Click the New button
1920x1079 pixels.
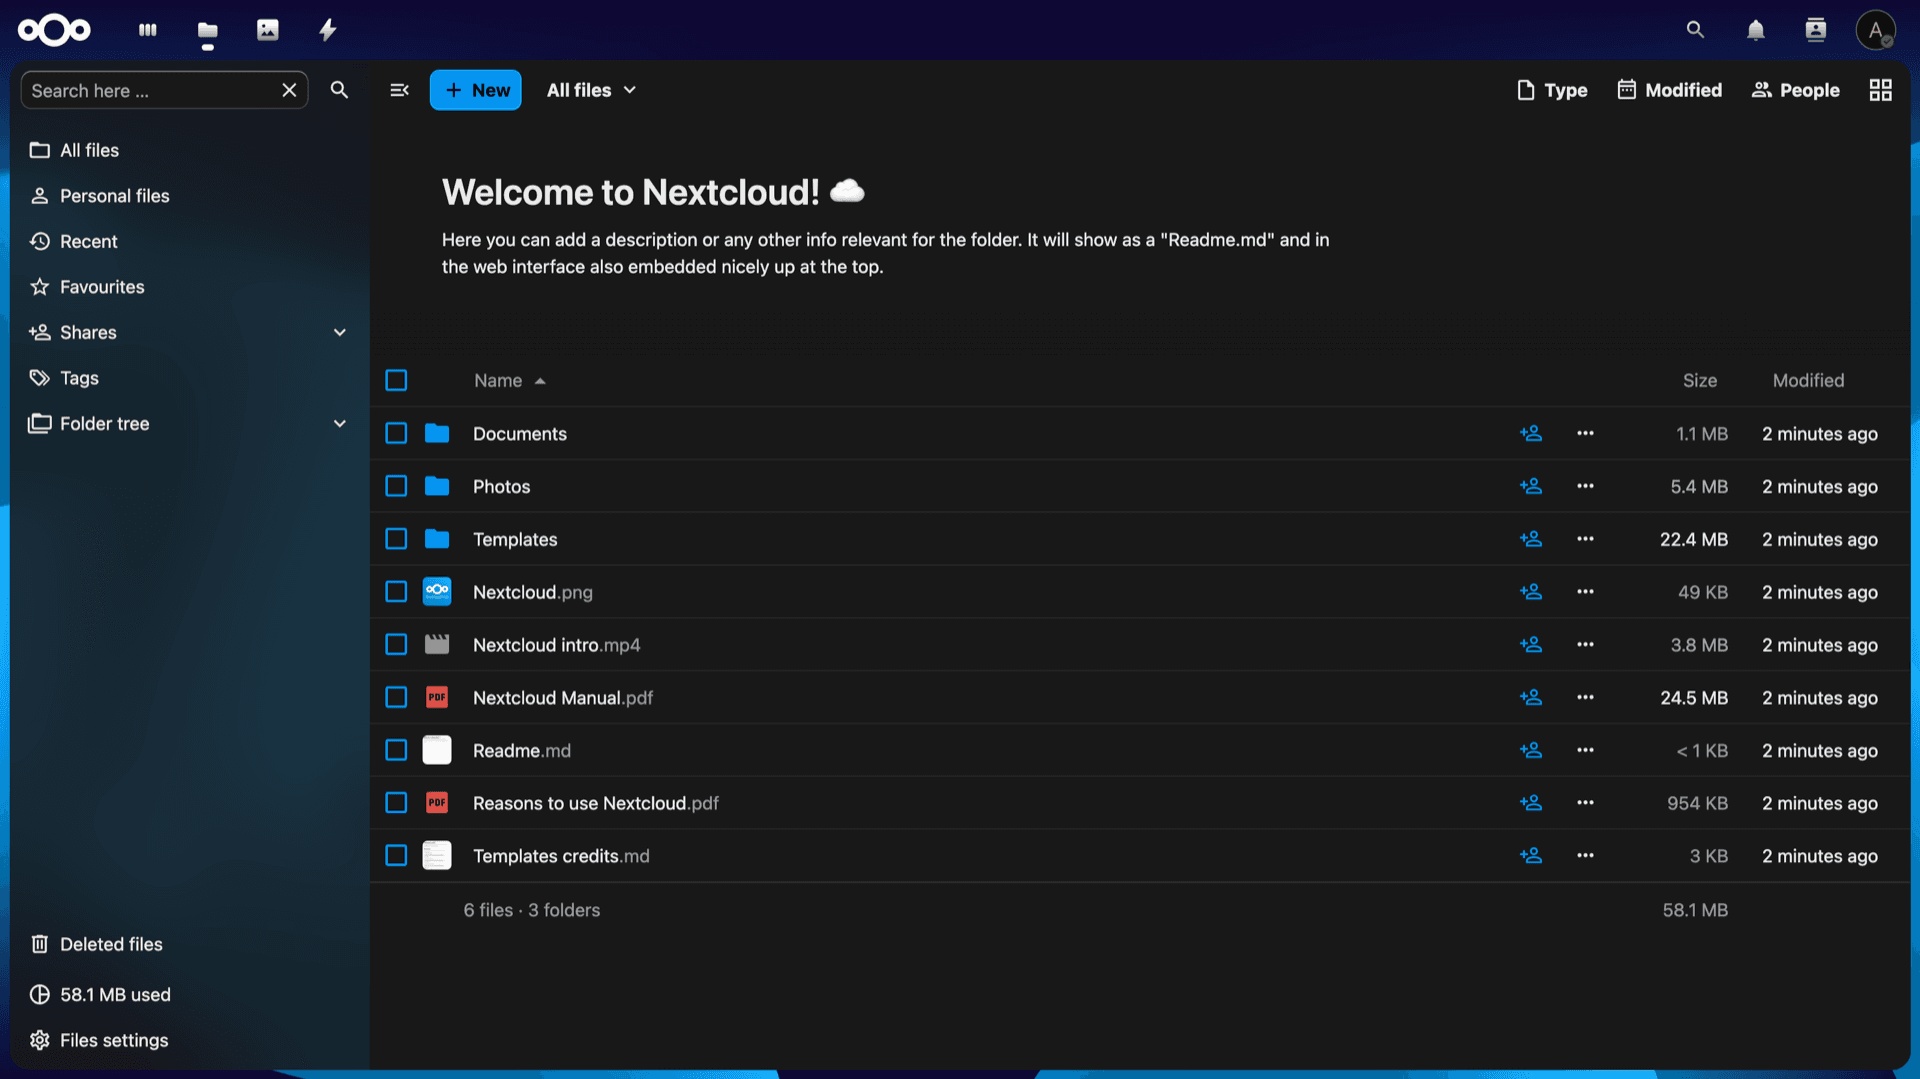[476, 90]
